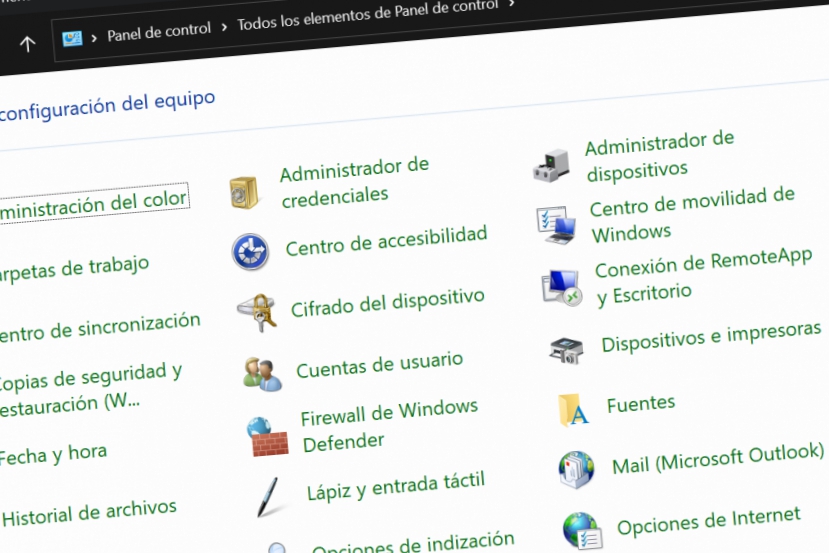Expand chevron before Panel de control breadcrumb
The height and width of the screenshot is (553, 829).
tap(94, 36)
